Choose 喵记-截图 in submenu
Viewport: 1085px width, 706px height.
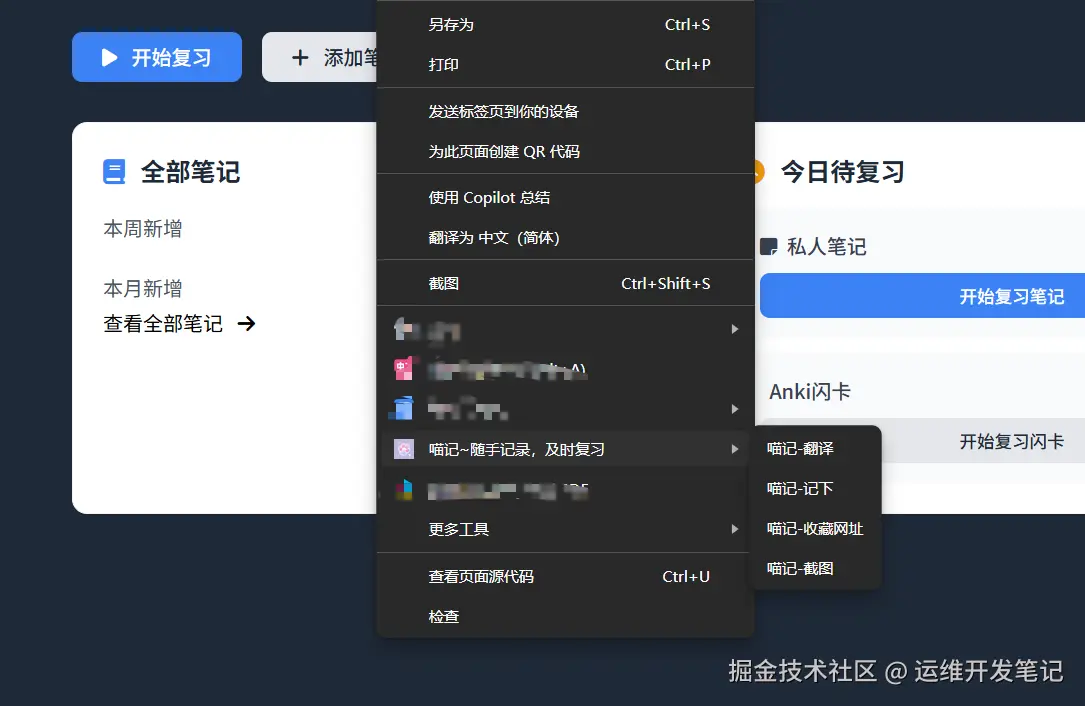tap(817, 569)
